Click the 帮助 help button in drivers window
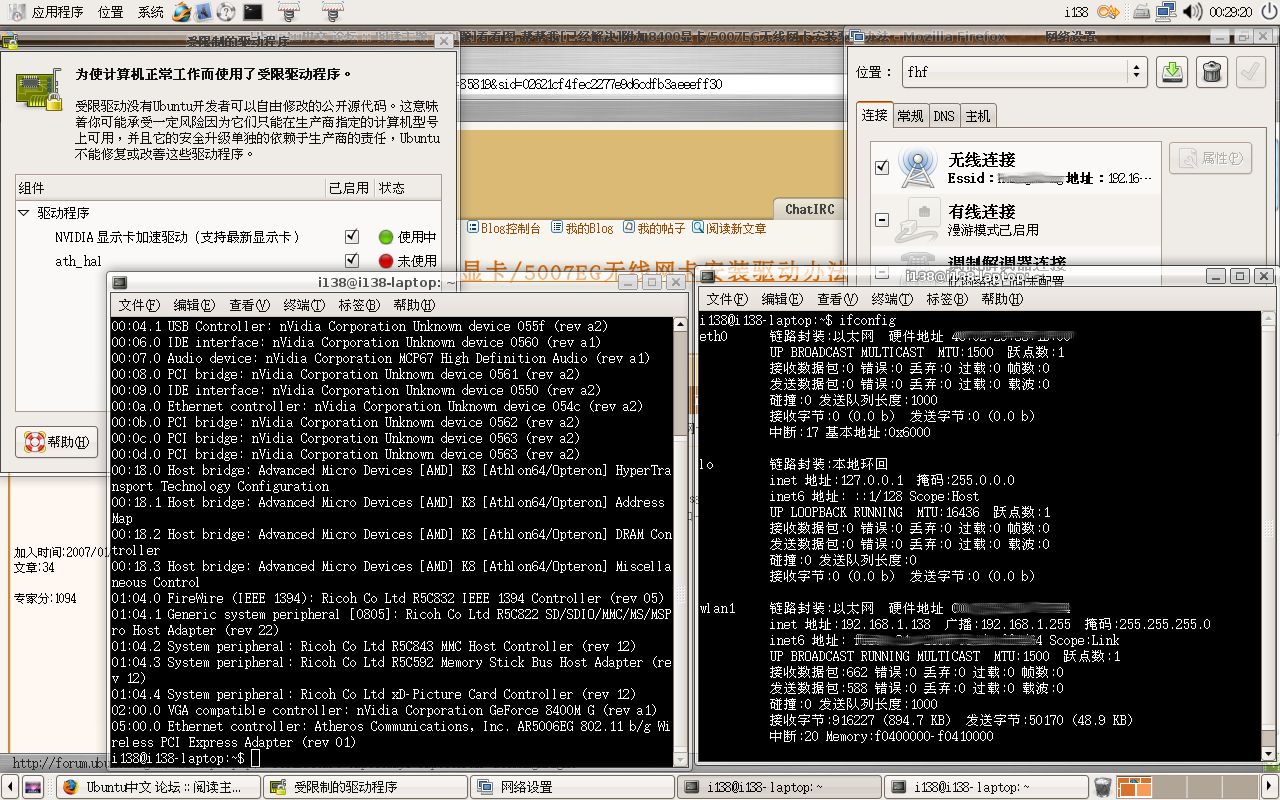1280x800 pixels. (x=57, y=441)
